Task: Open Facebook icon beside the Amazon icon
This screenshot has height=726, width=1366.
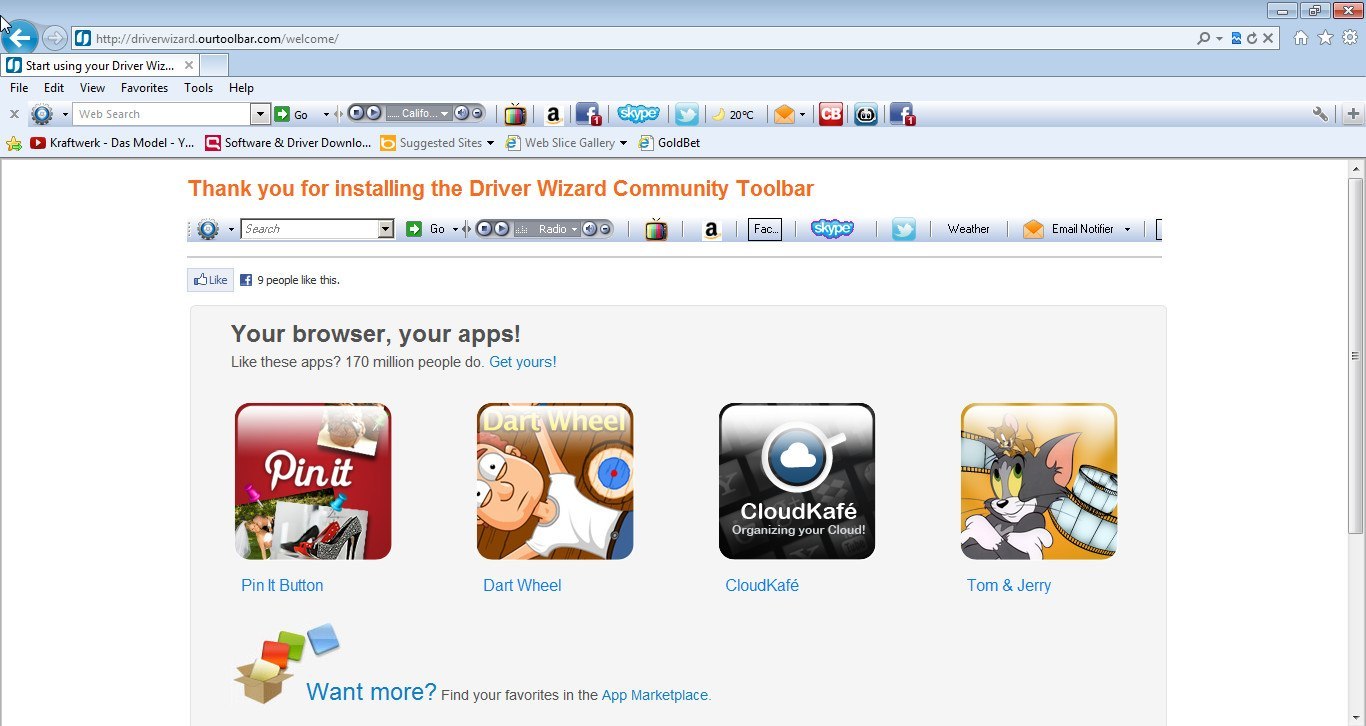Action: 588,114
